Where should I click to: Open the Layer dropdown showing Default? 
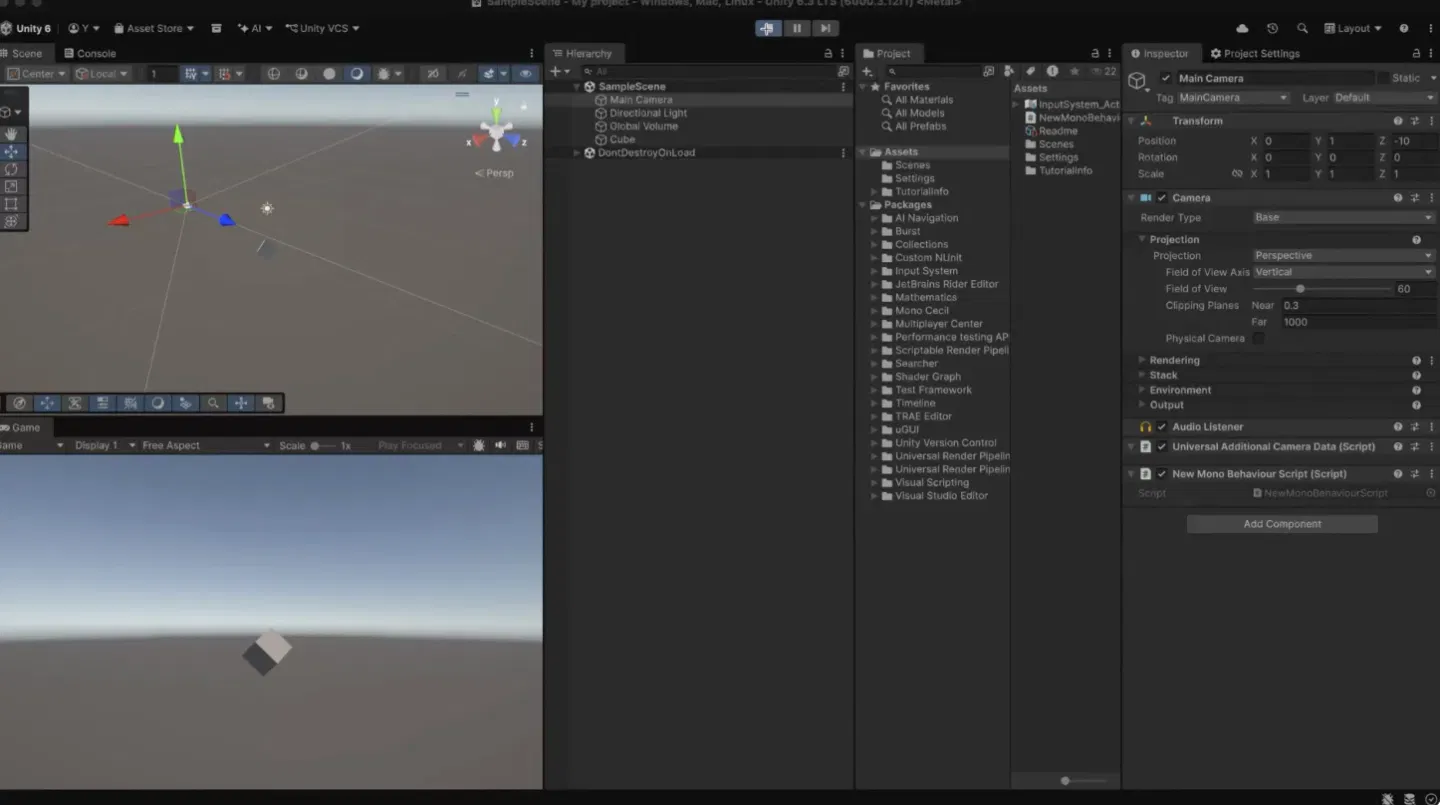click(x=1383, y=98)
